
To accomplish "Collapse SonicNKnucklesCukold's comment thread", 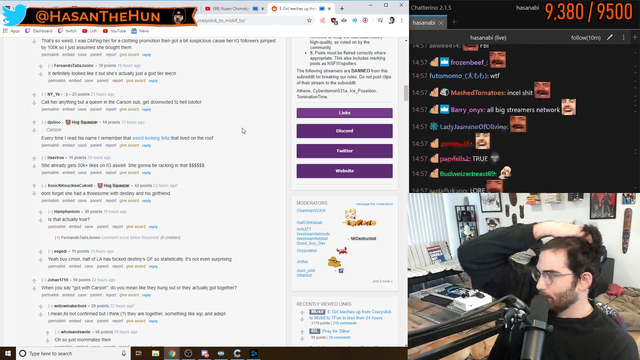I will pyautogui.click(x=44, y=185).
